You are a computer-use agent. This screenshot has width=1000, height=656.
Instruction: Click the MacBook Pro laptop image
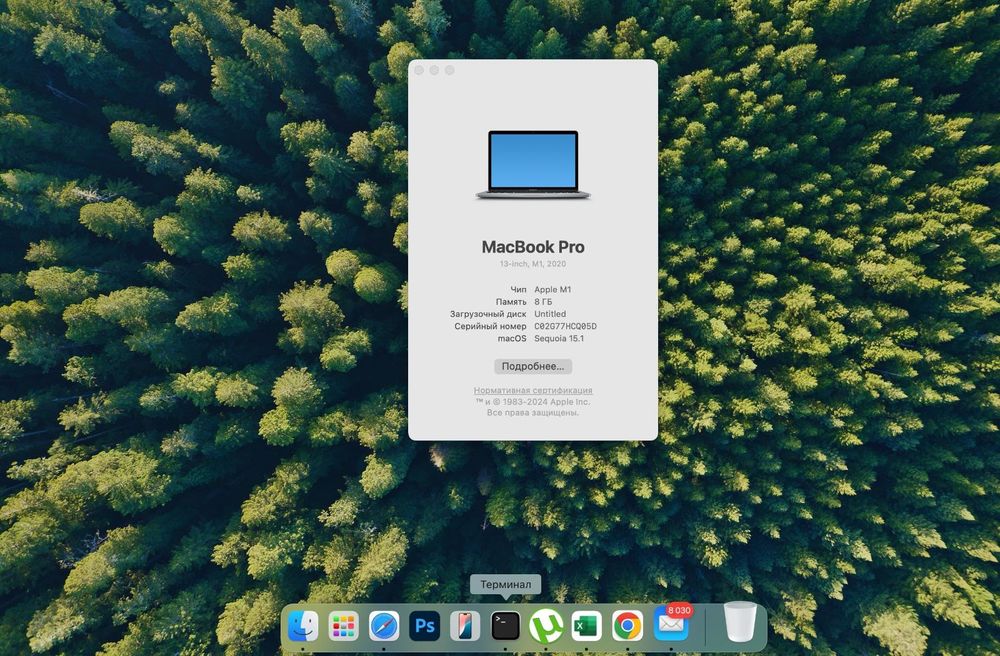pyautogui.click(x=533, y=165)
